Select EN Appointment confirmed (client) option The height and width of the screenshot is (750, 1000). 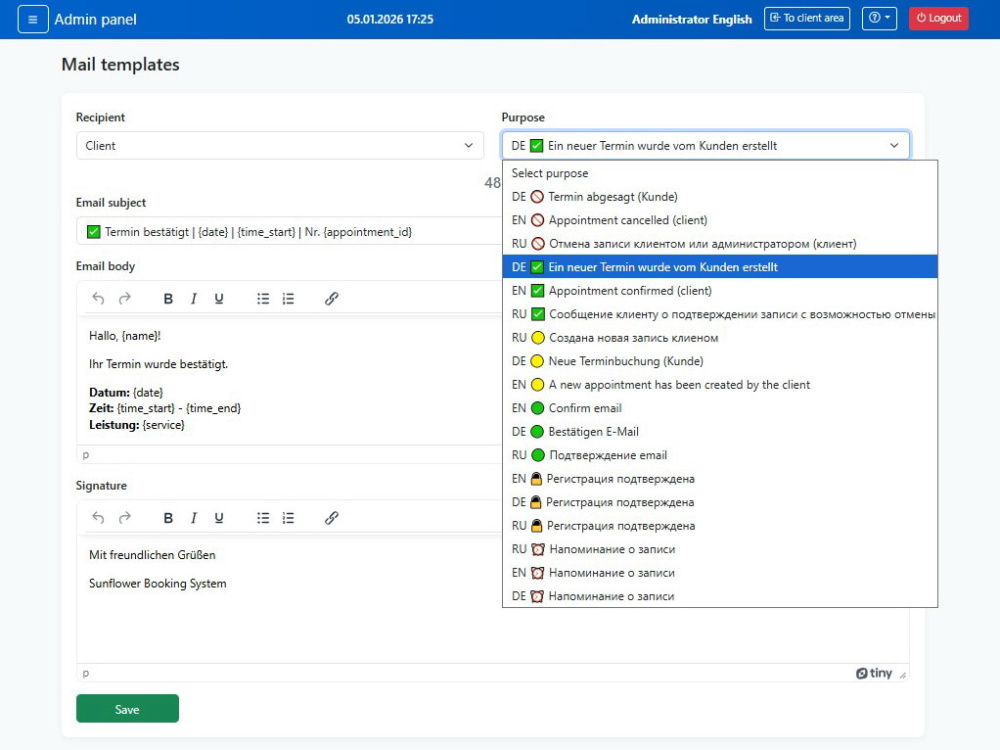coord(719,290)
